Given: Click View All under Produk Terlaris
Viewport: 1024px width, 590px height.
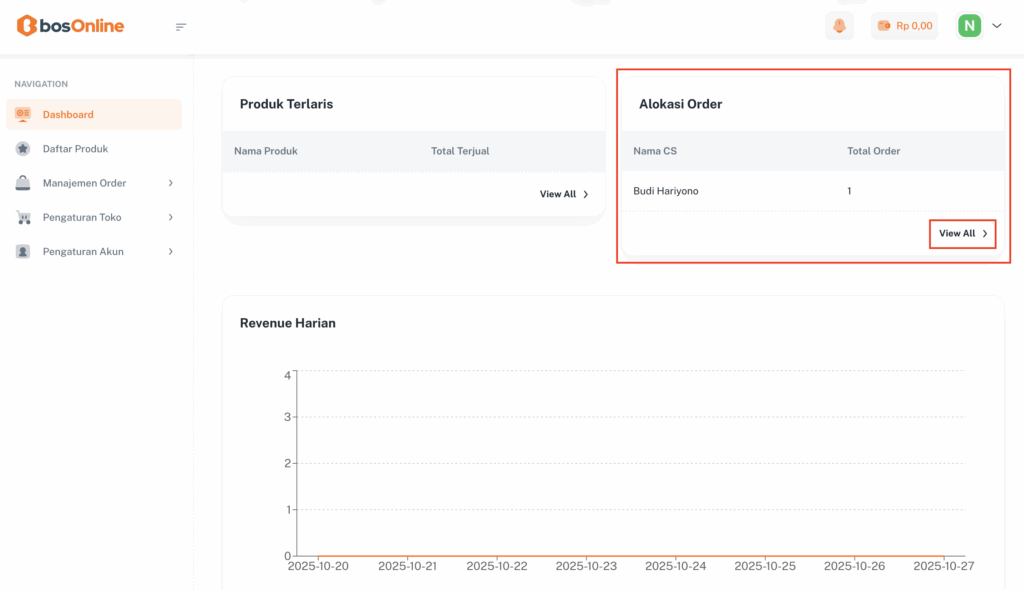Looking at the screenshot, I should (564, 194).
